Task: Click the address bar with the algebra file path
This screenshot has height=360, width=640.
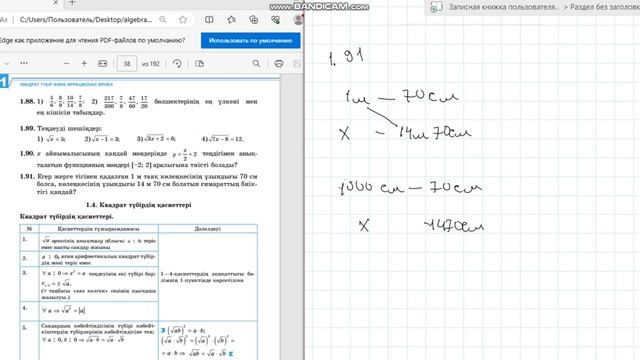Action: click(x=86, y=20)
